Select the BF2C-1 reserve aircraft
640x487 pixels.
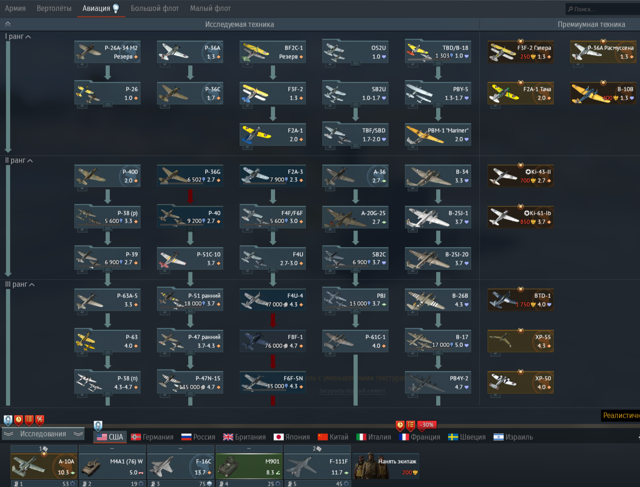tap(273, 52)
